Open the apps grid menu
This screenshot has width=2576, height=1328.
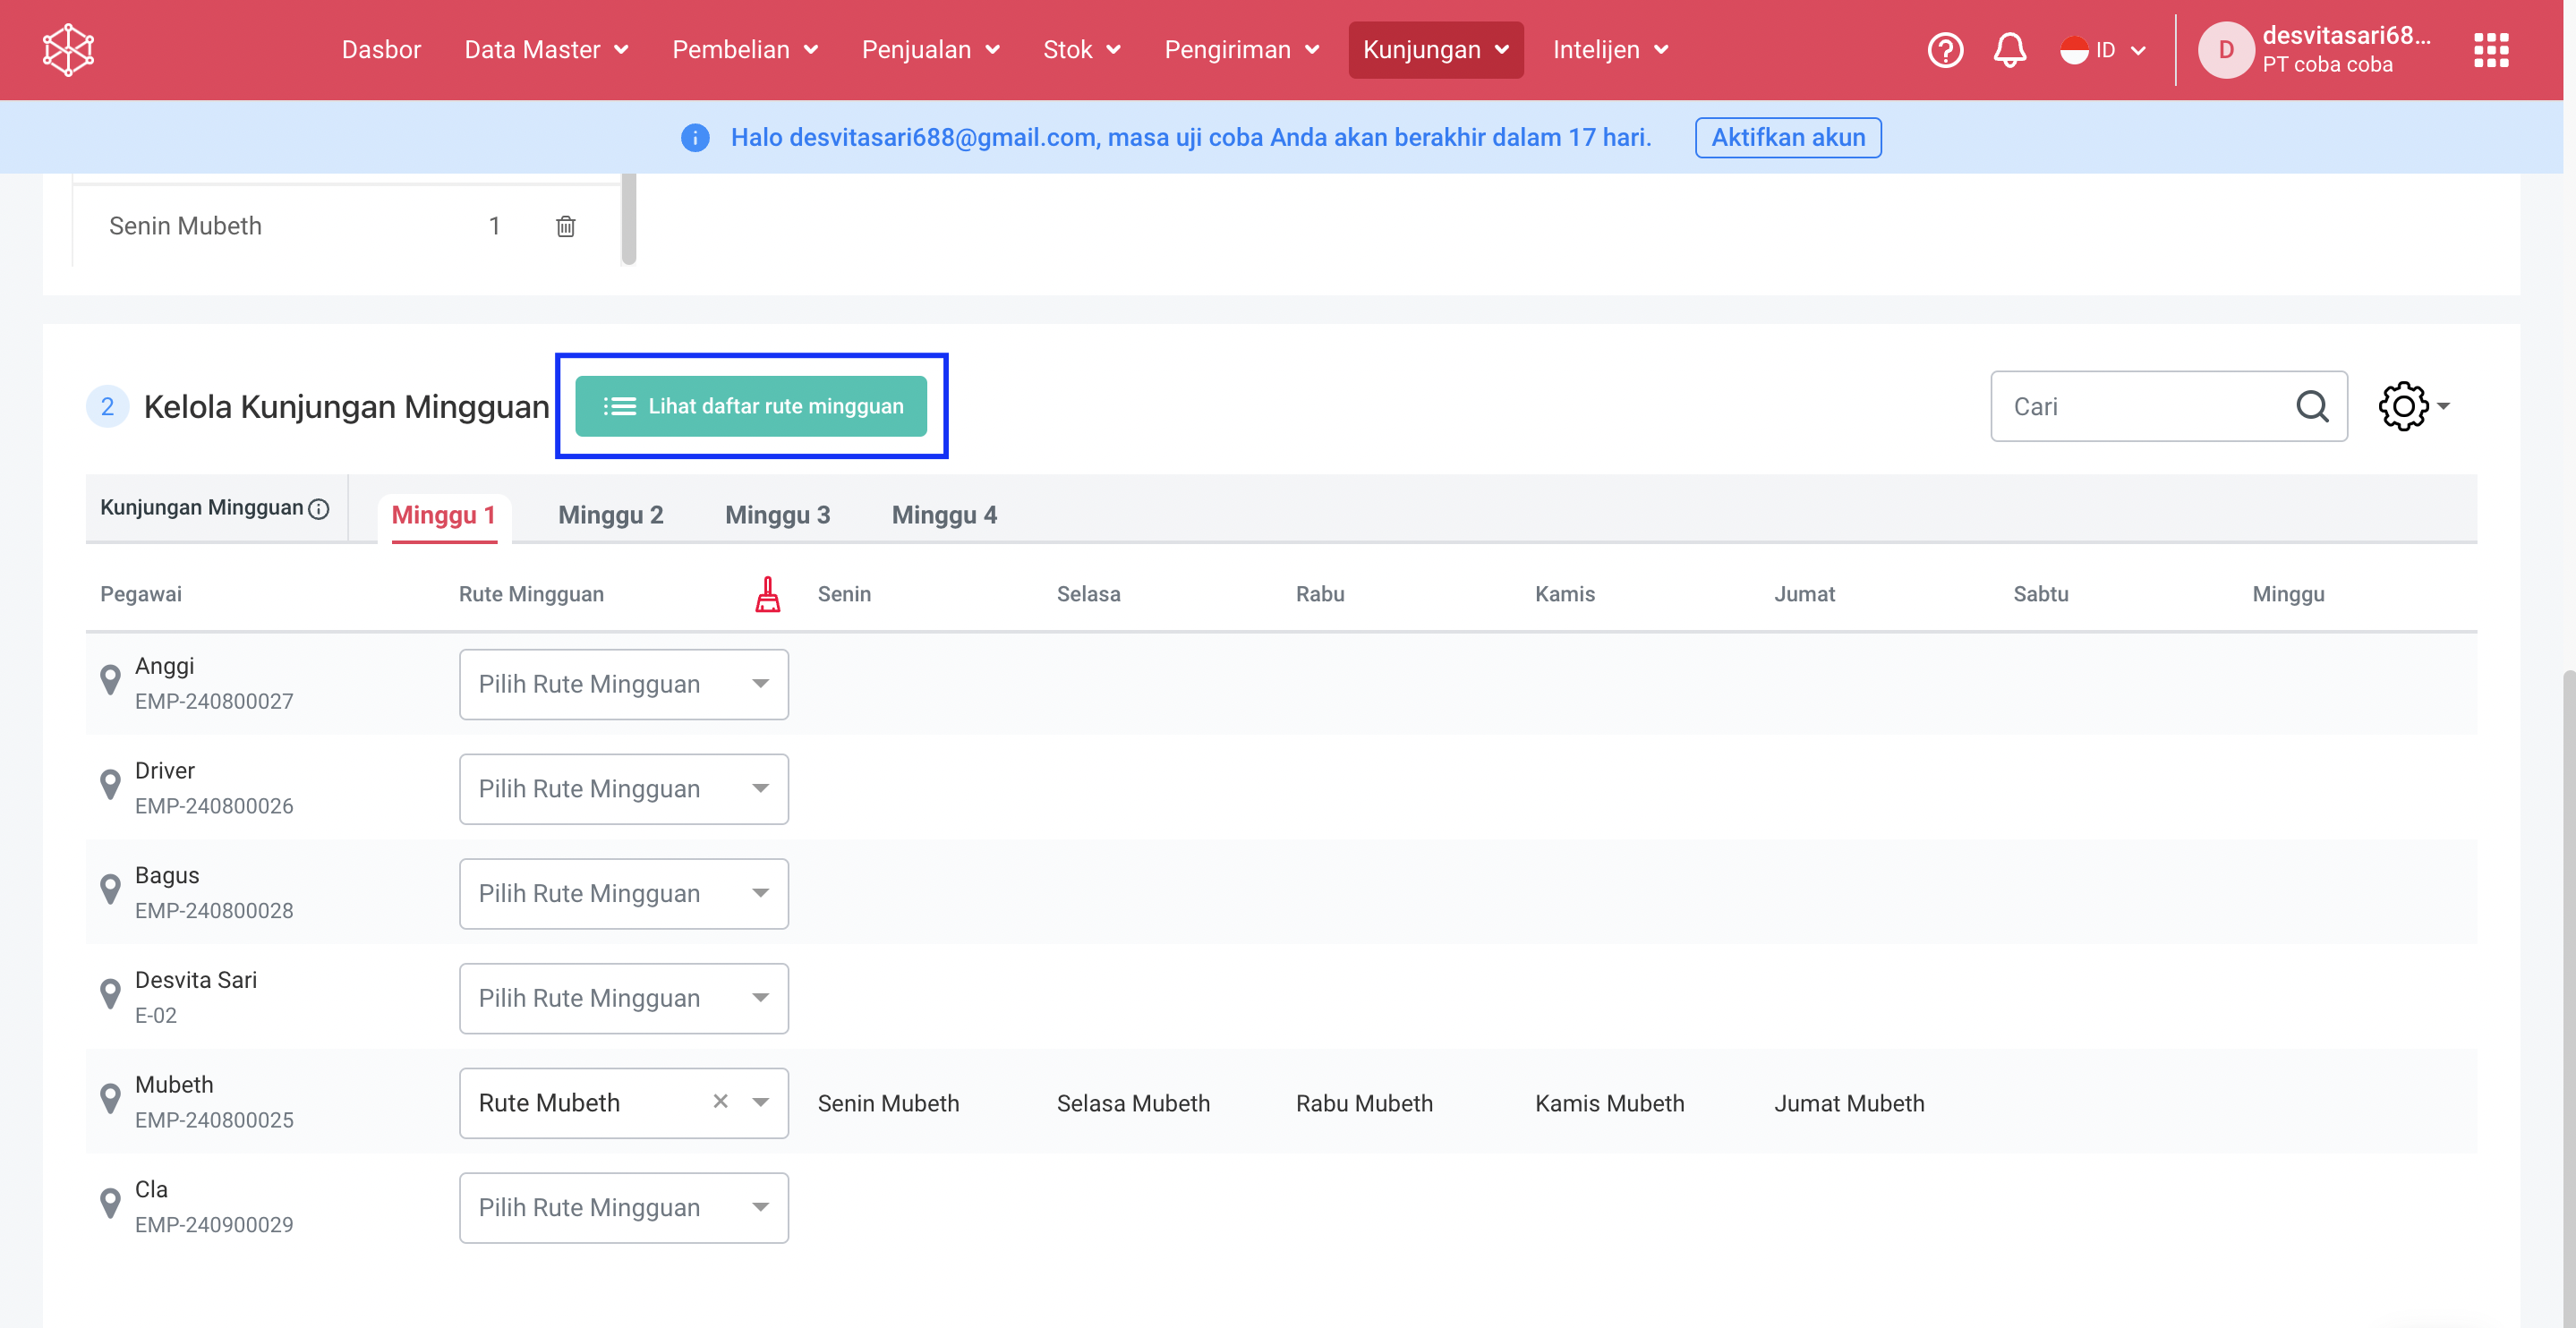tap(2490, 50)
